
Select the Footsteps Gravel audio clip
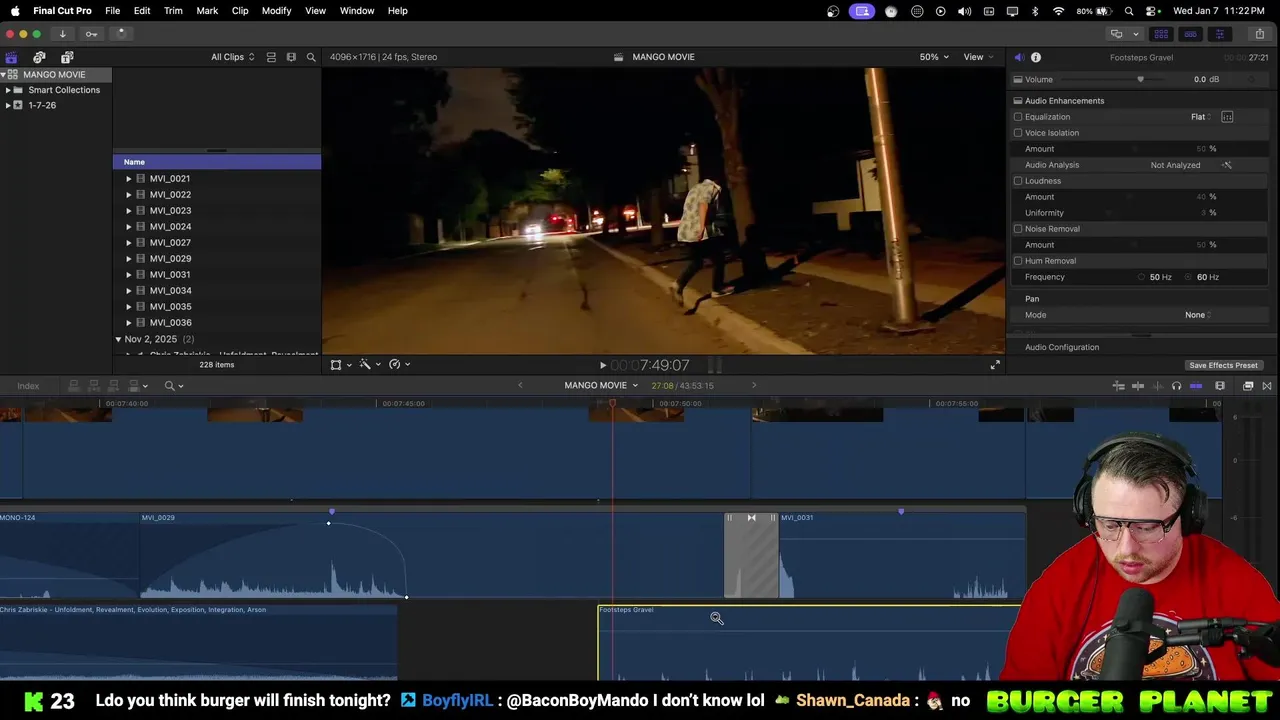point(810,643)
